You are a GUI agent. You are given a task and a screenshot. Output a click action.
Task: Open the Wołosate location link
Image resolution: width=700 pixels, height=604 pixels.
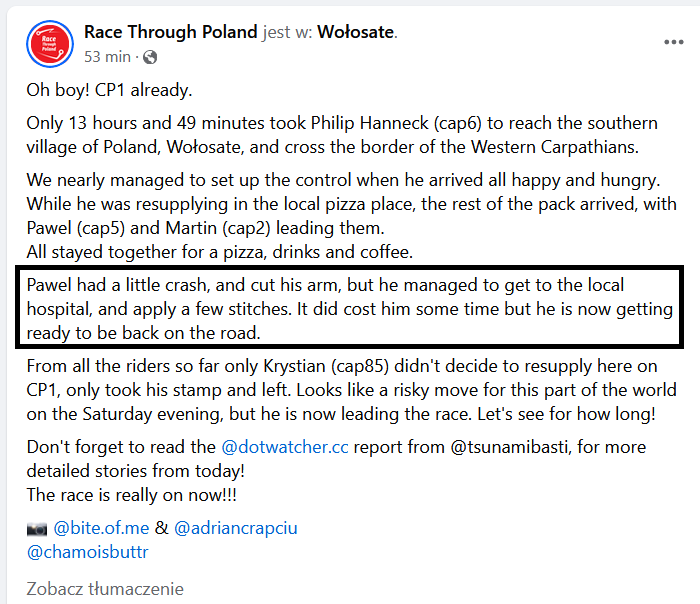tap(356, 32)
